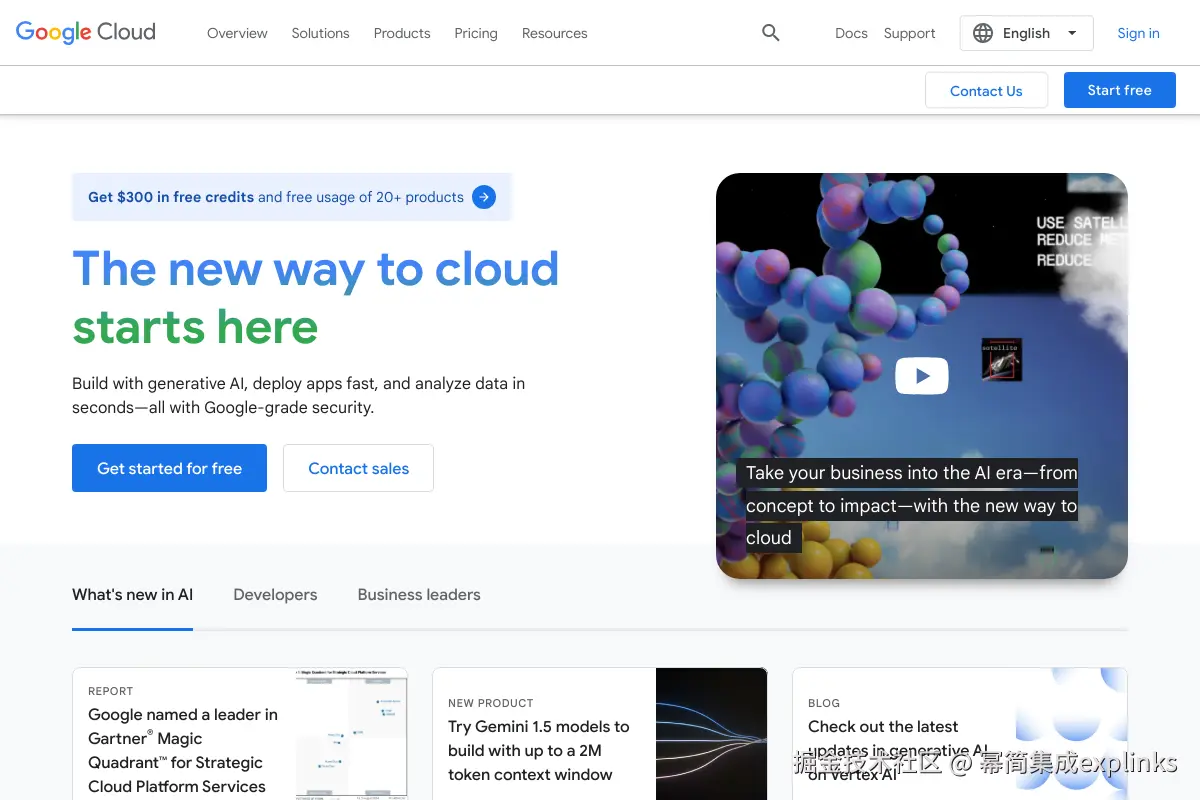The width and height of the screenshot is (1200, 800).
Task: Click the Start free button
Action: coord(1119,90)
